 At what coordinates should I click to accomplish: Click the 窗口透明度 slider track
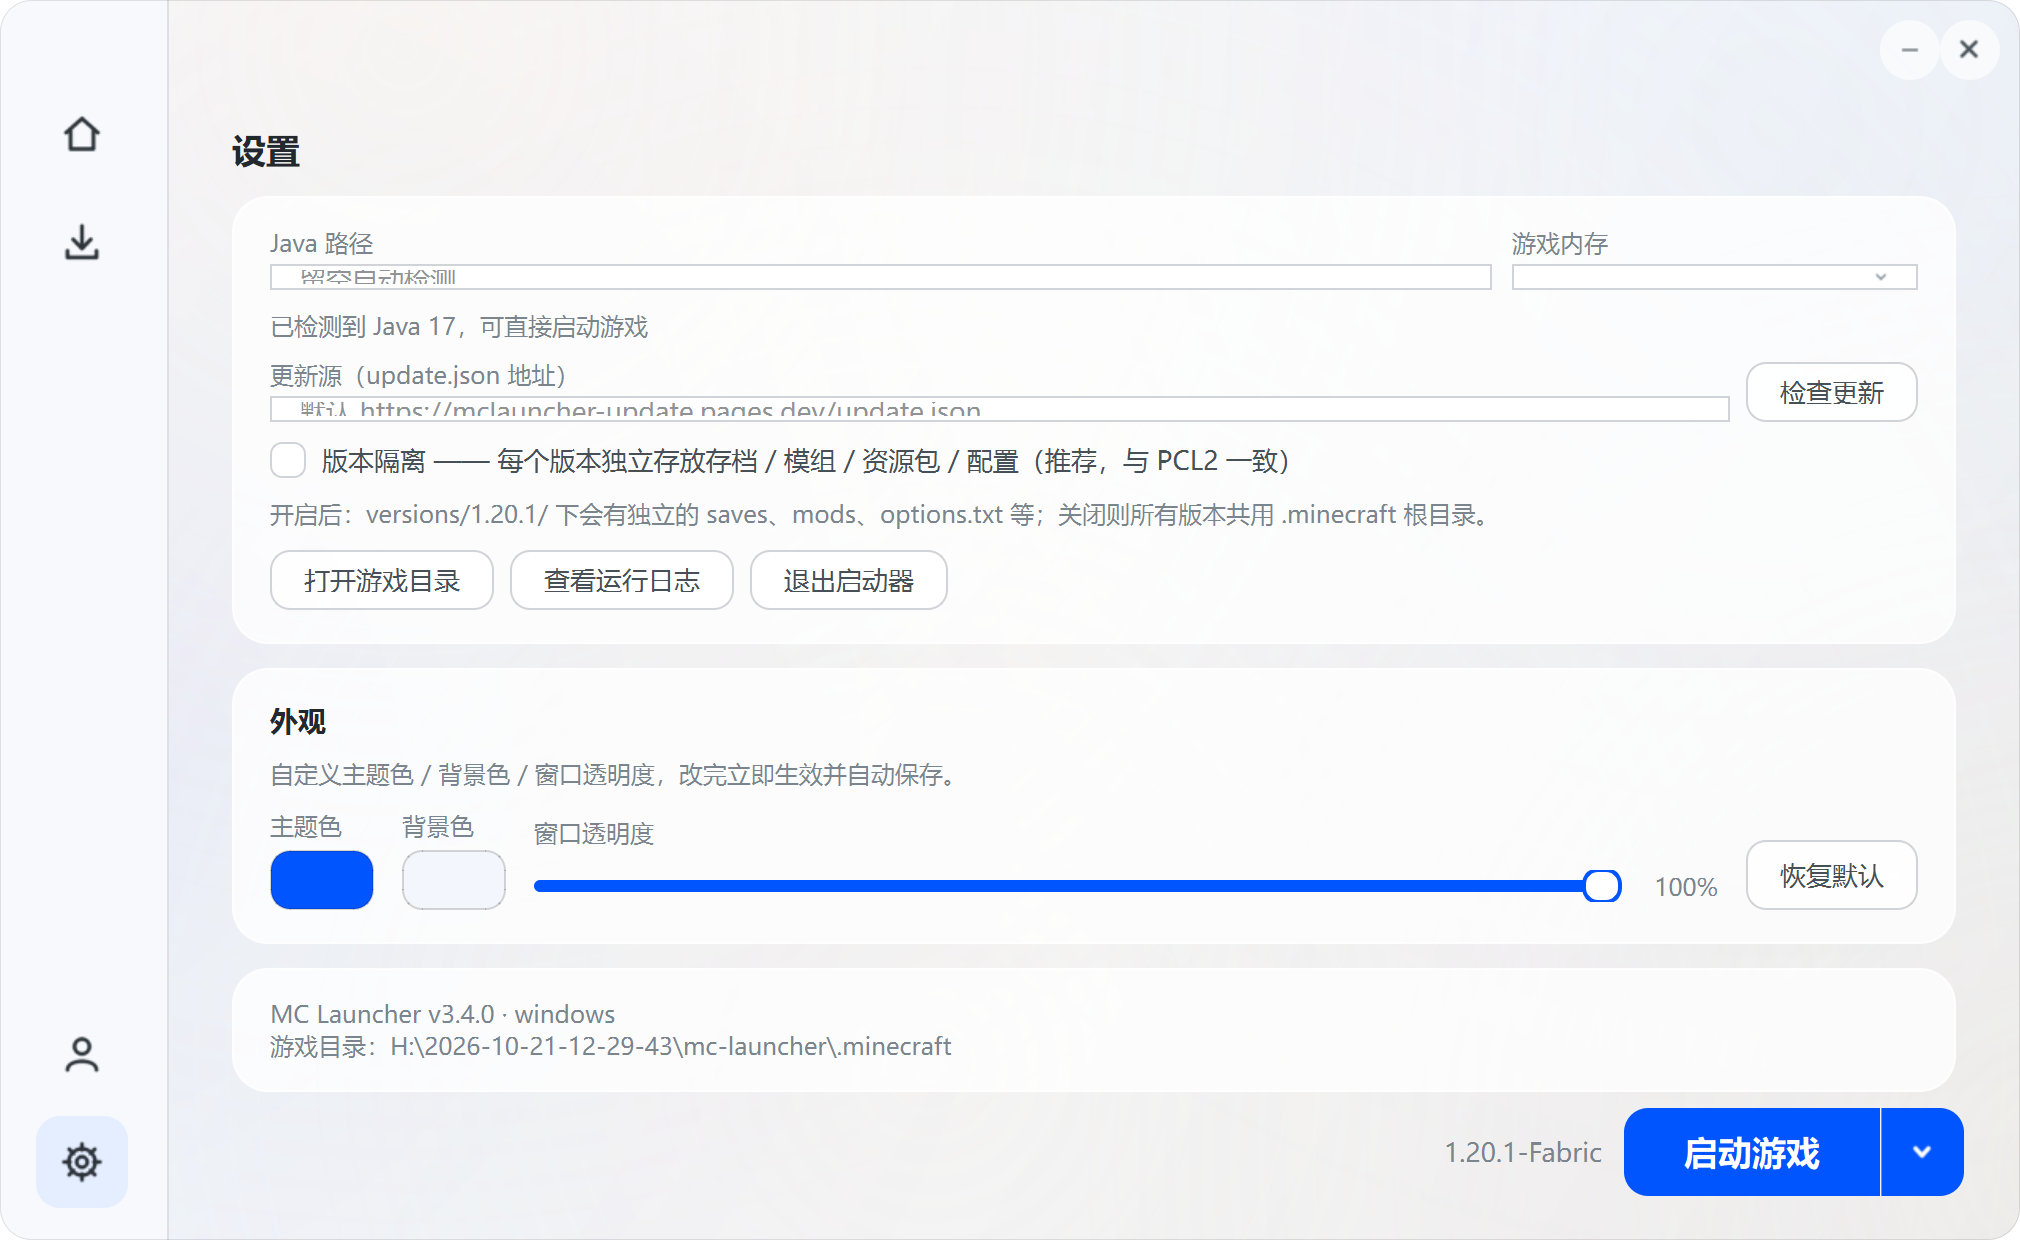pos(1077,886)
